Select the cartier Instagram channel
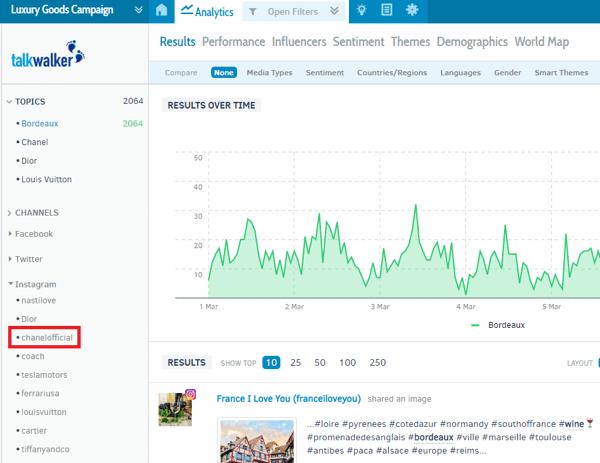 click(34, 431)
